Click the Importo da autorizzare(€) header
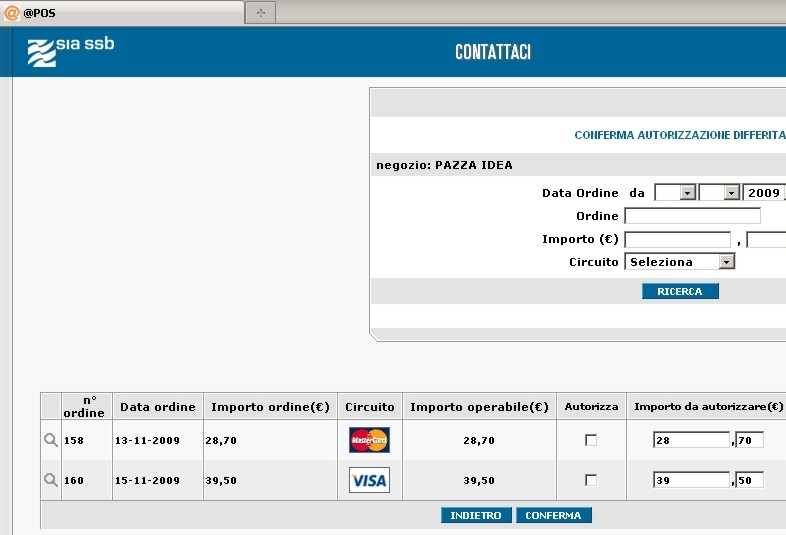The height and width of the screenshot is (535, 786). click(708, 406)
